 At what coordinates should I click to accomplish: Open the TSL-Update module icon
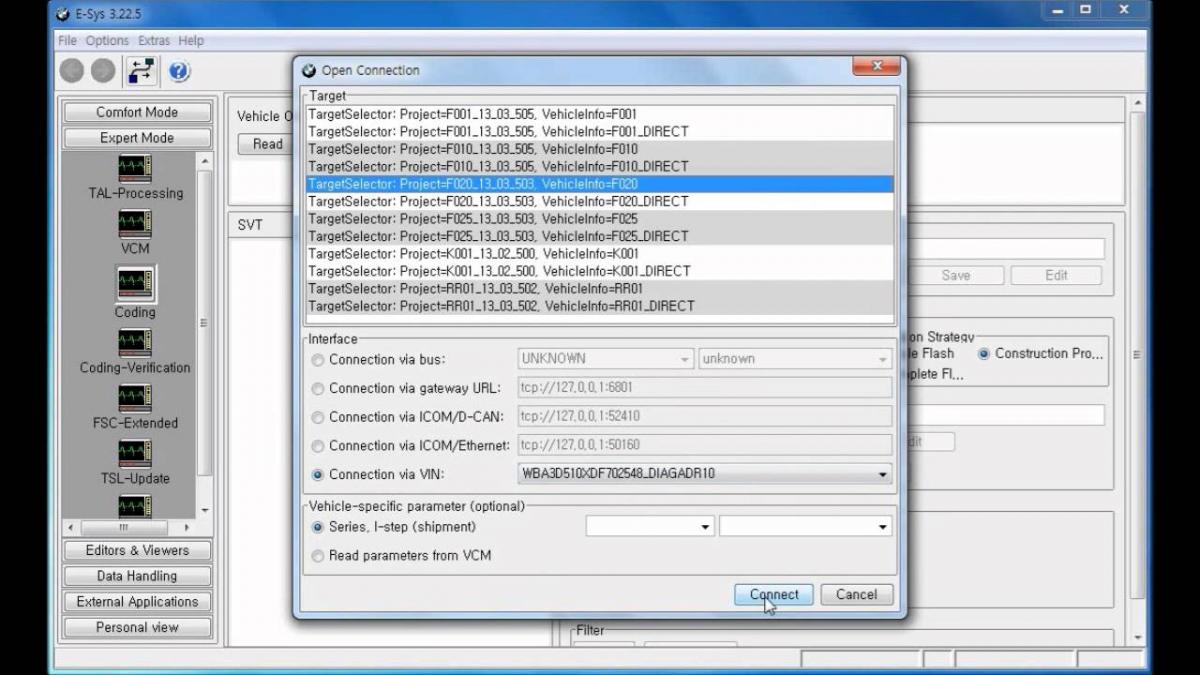[x=135, y=454]
